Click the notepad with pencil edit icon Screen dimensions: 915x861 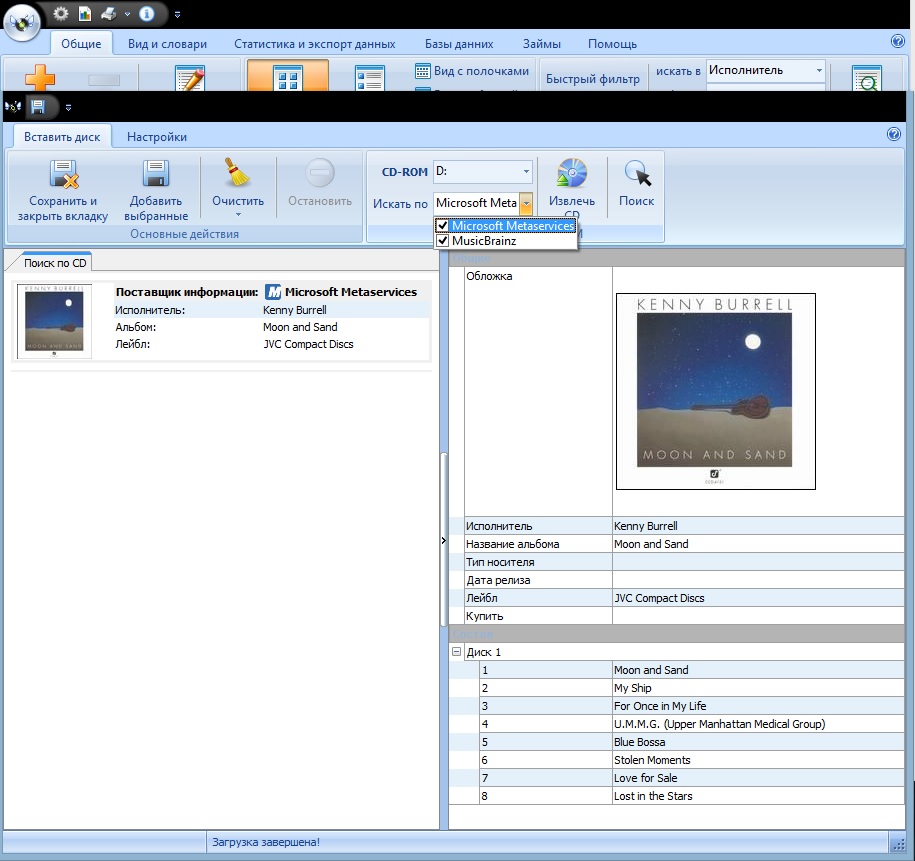(191, 78)
